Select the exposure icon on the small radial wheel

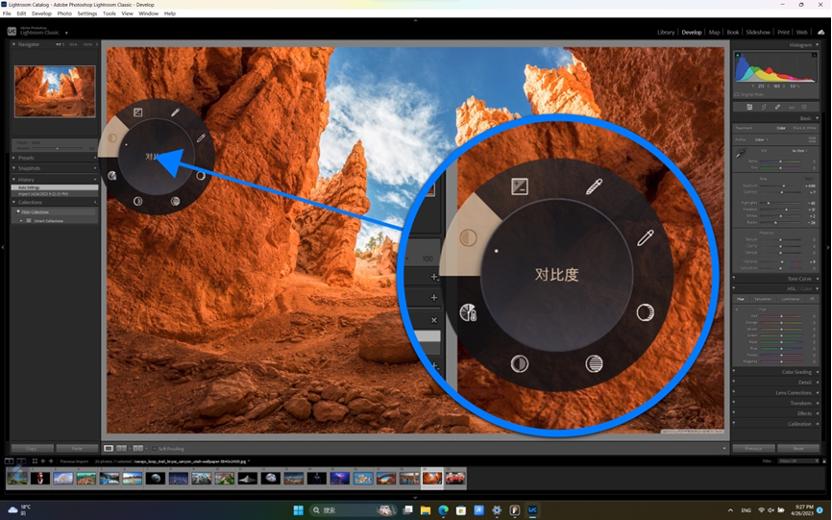138,112
